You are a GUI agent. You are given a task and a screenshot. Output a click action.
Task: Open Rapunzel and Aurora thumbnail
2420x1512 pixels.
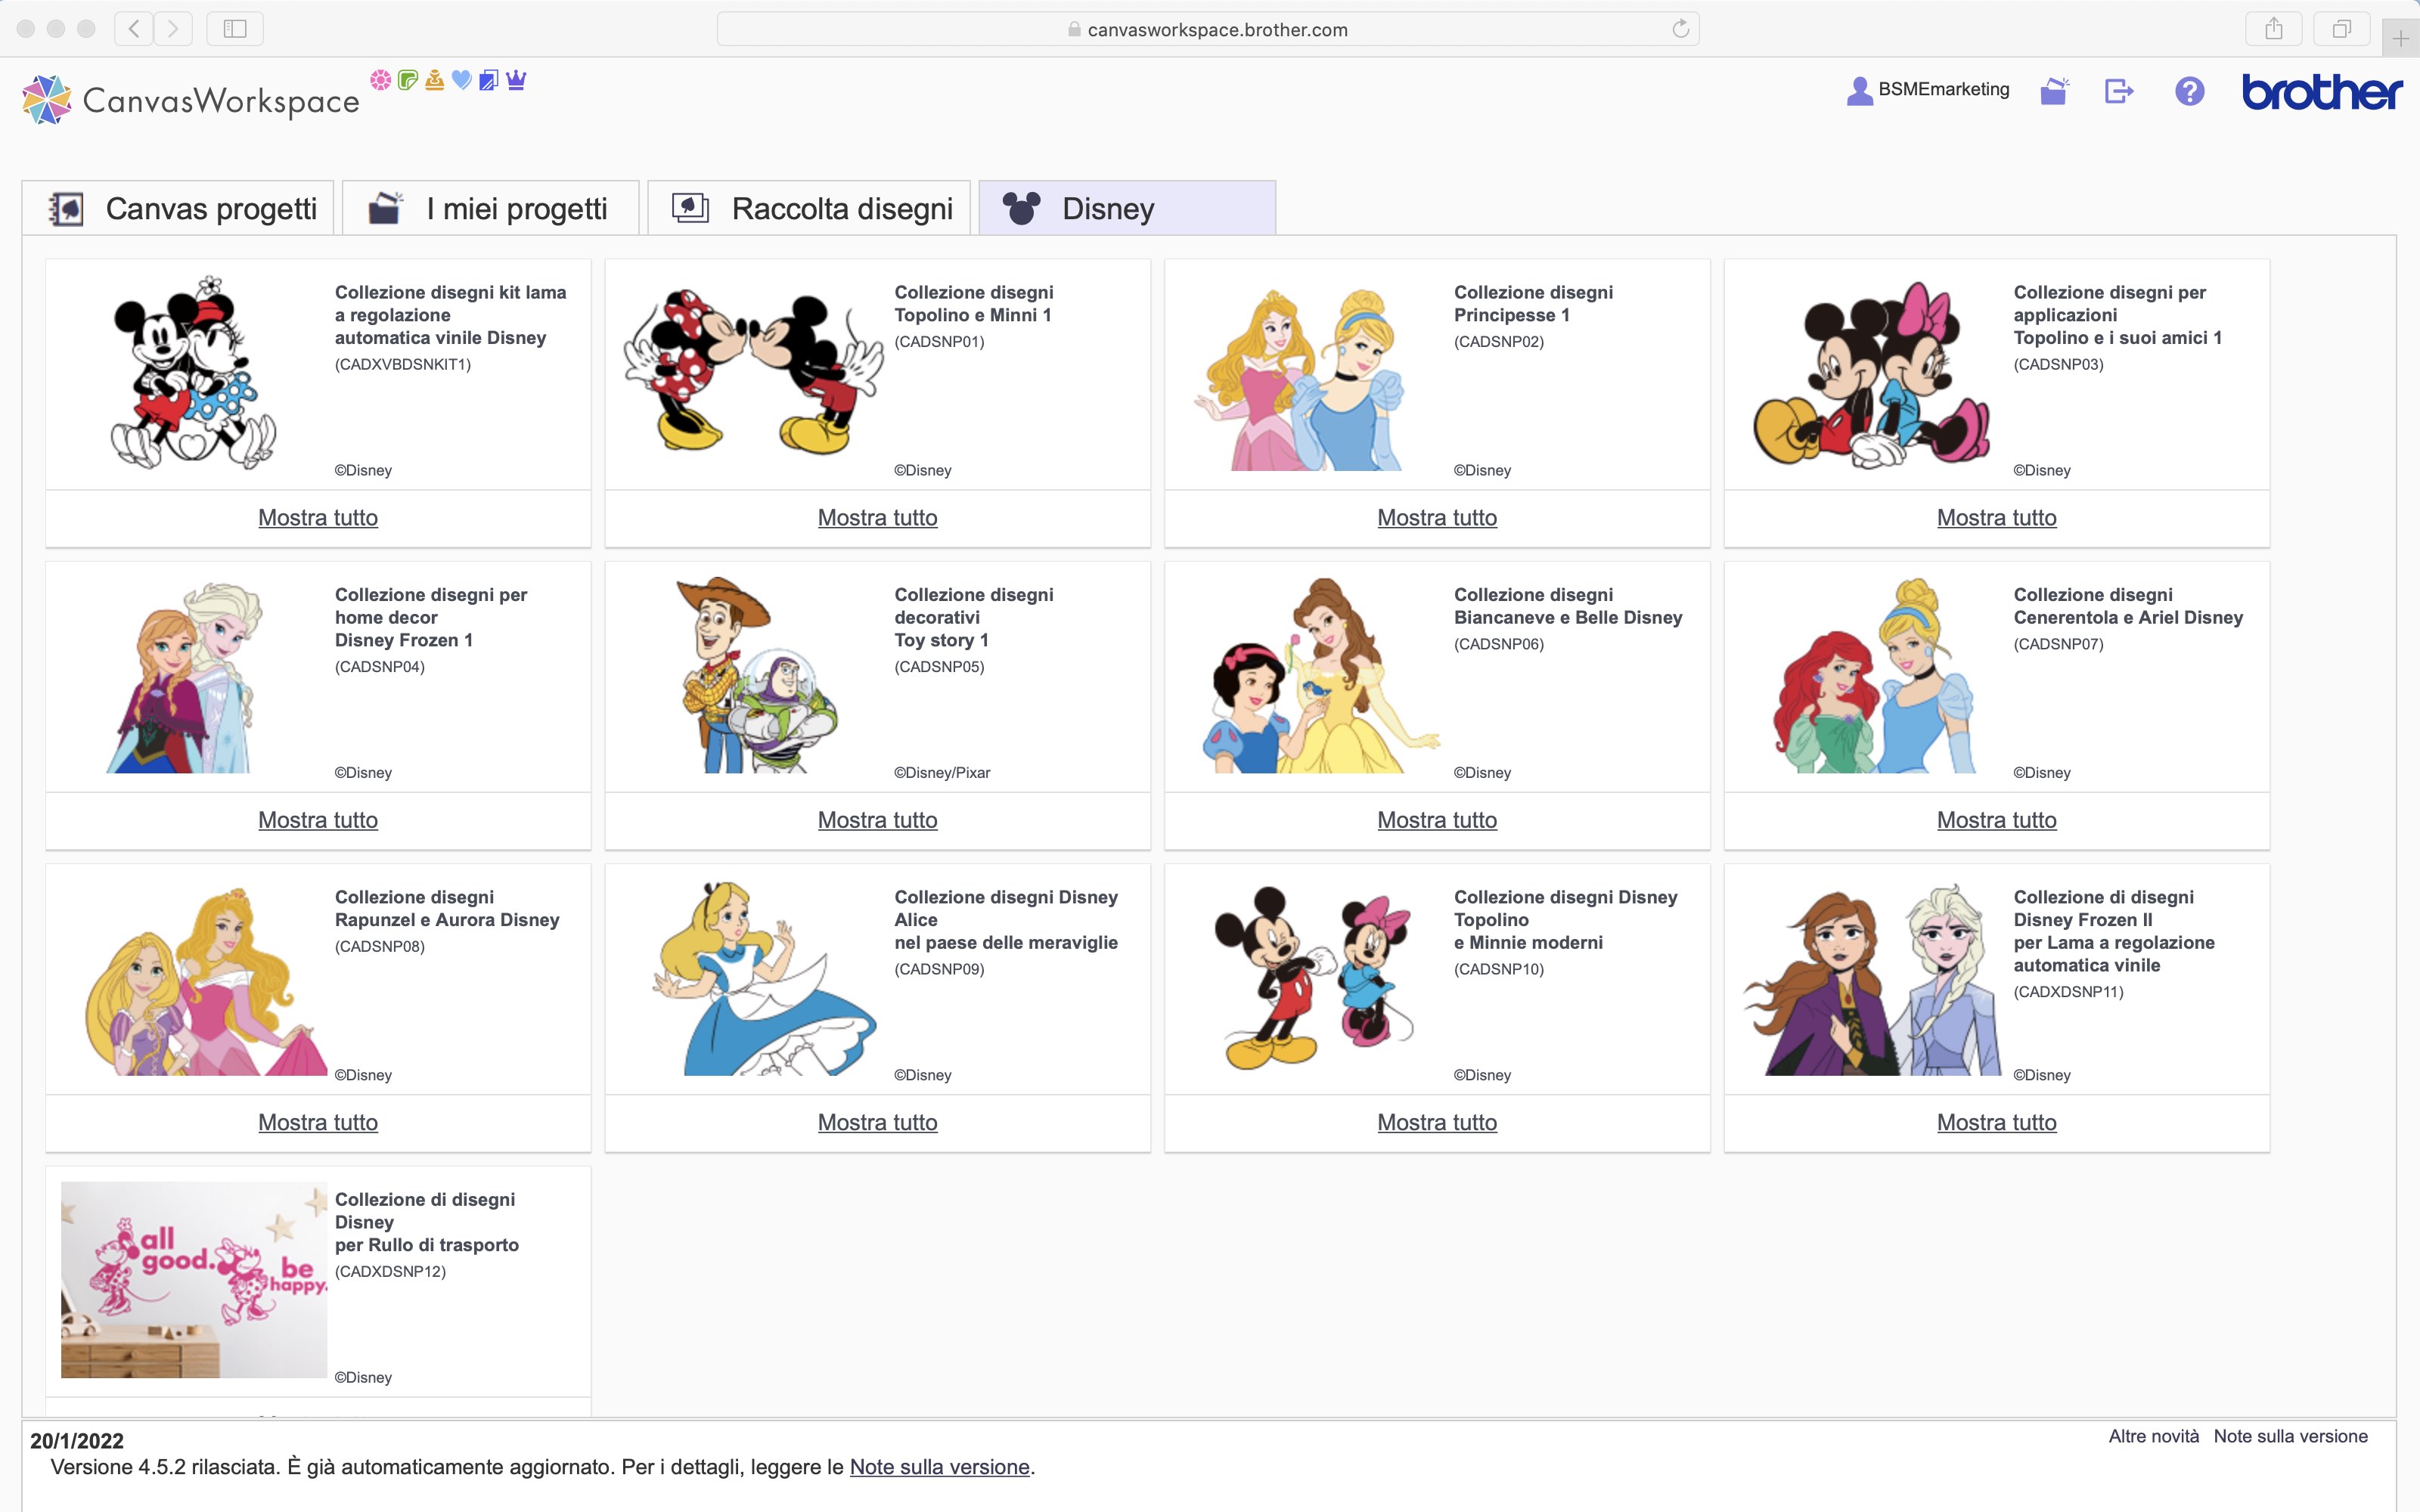click(x=206, y=981)
